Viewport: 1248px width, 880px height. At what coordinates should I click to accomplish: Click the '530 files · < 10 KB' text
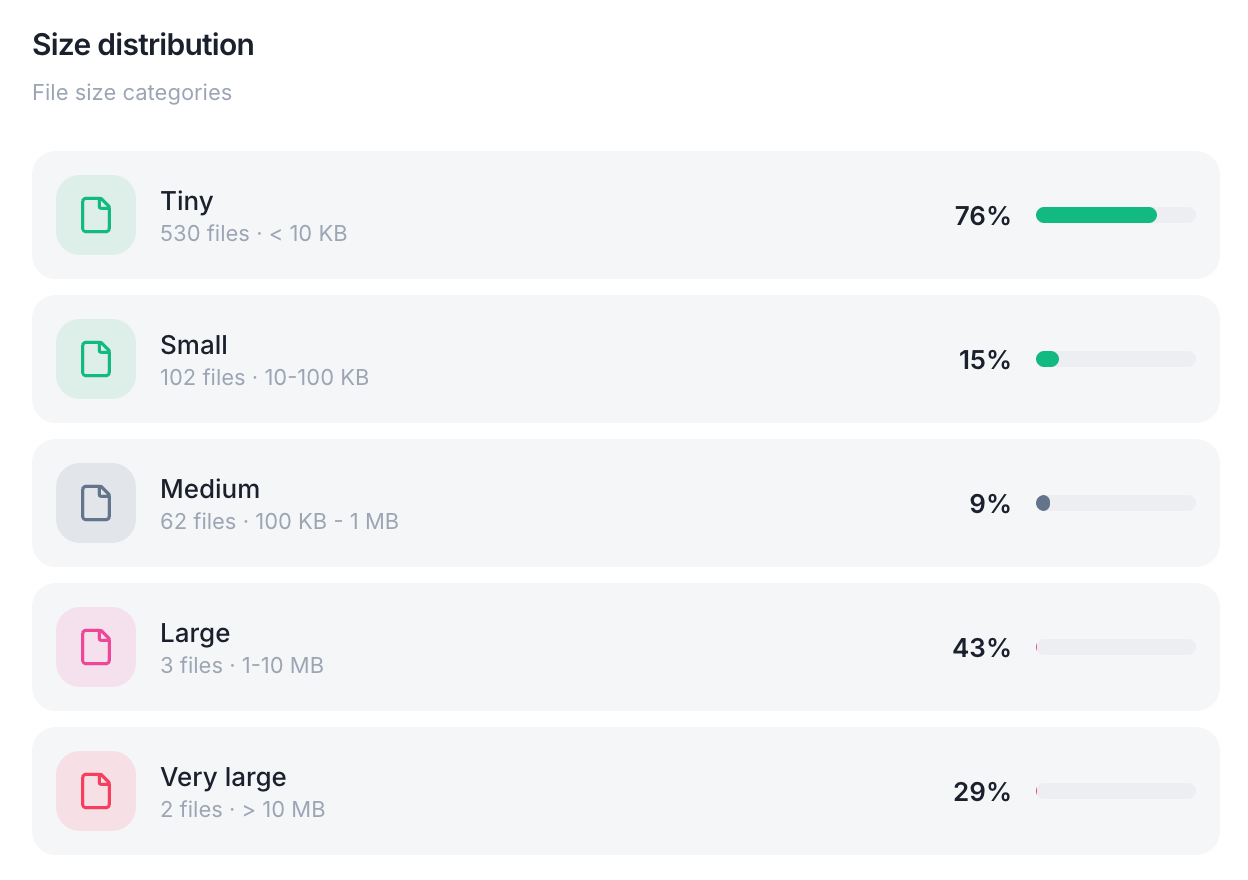click(254, 234)
